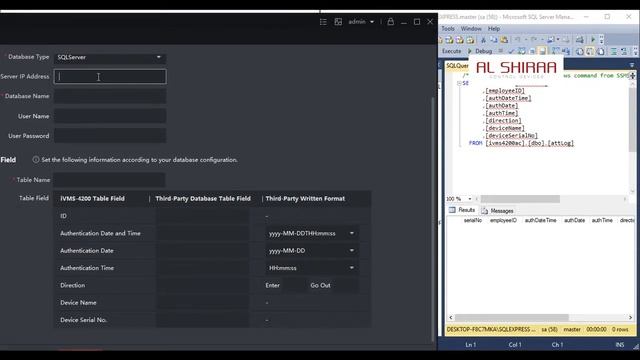Click the Table Name input field

pos(109,180)
